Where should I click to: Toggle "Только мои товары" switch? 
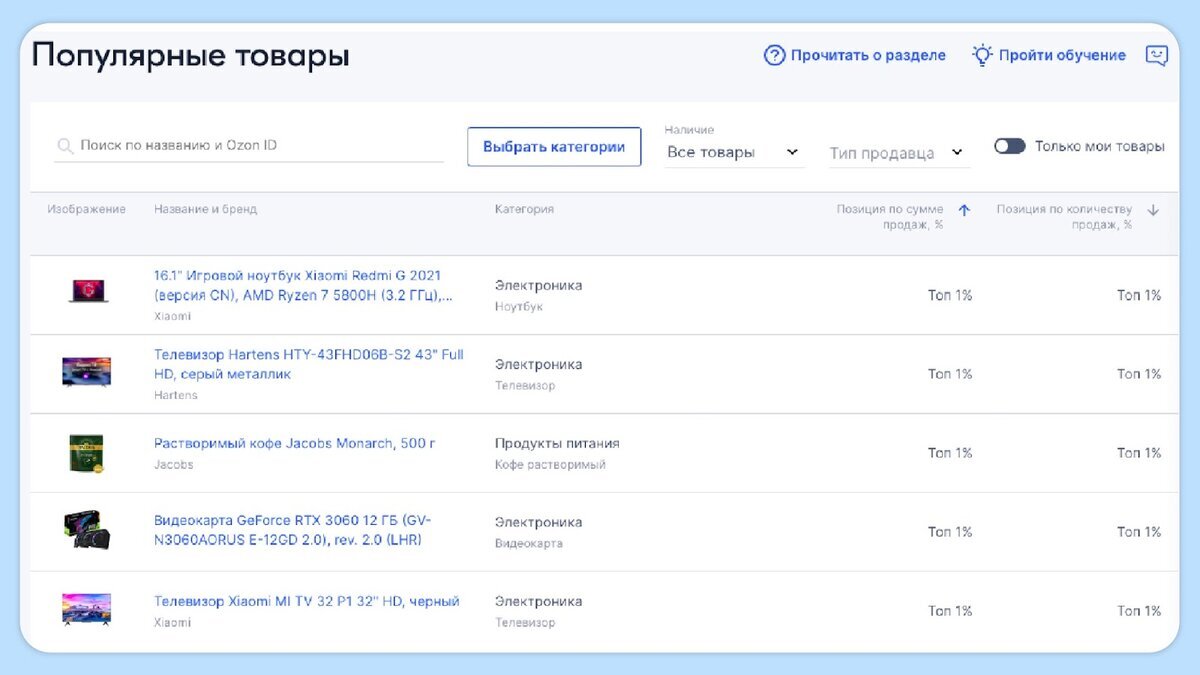(x=1010, y=146)
